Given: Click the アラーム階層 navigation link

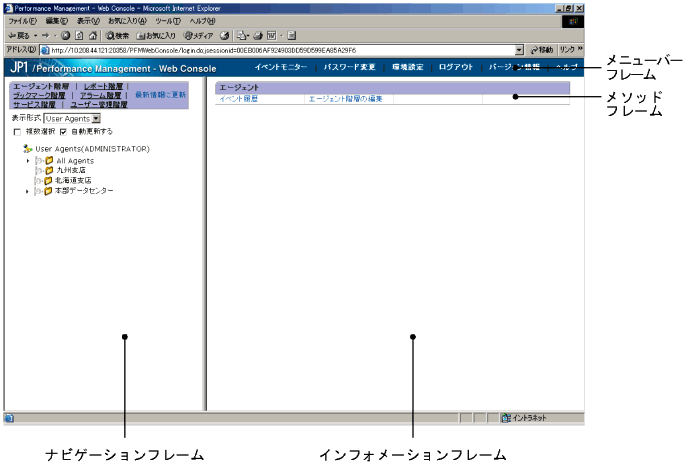Looking at the screenshot, I should coord(100,95).
